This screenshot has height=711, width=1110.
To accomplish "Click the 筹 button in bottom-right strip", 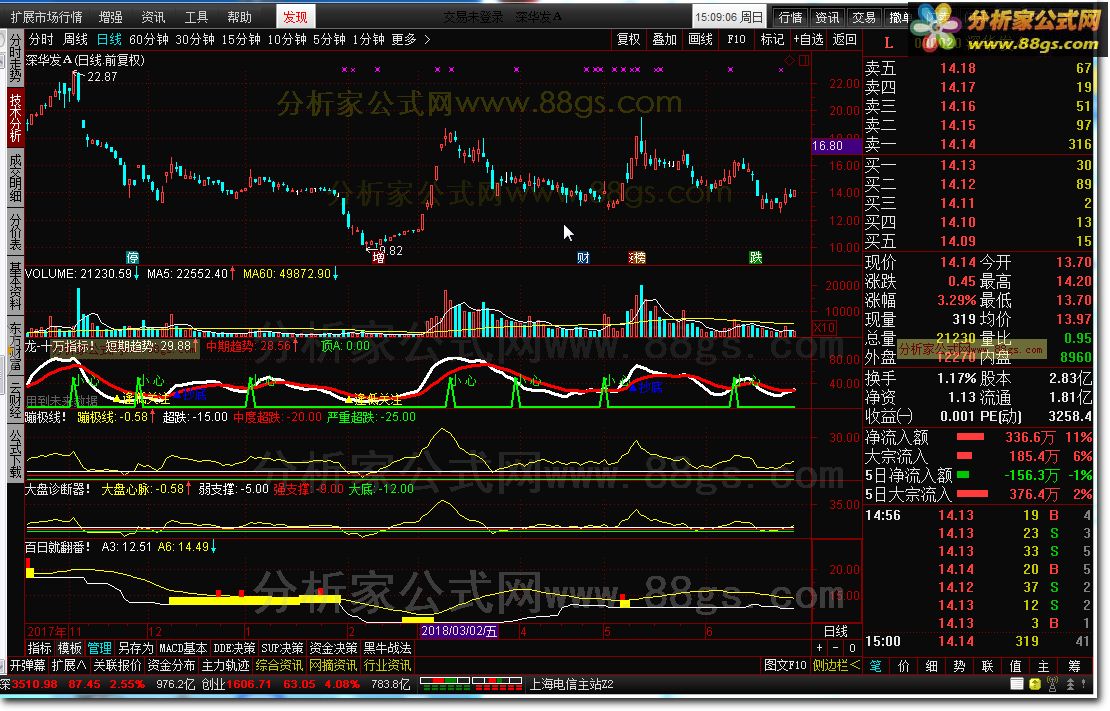I will pyautogui.click(x=1075, y=666).
